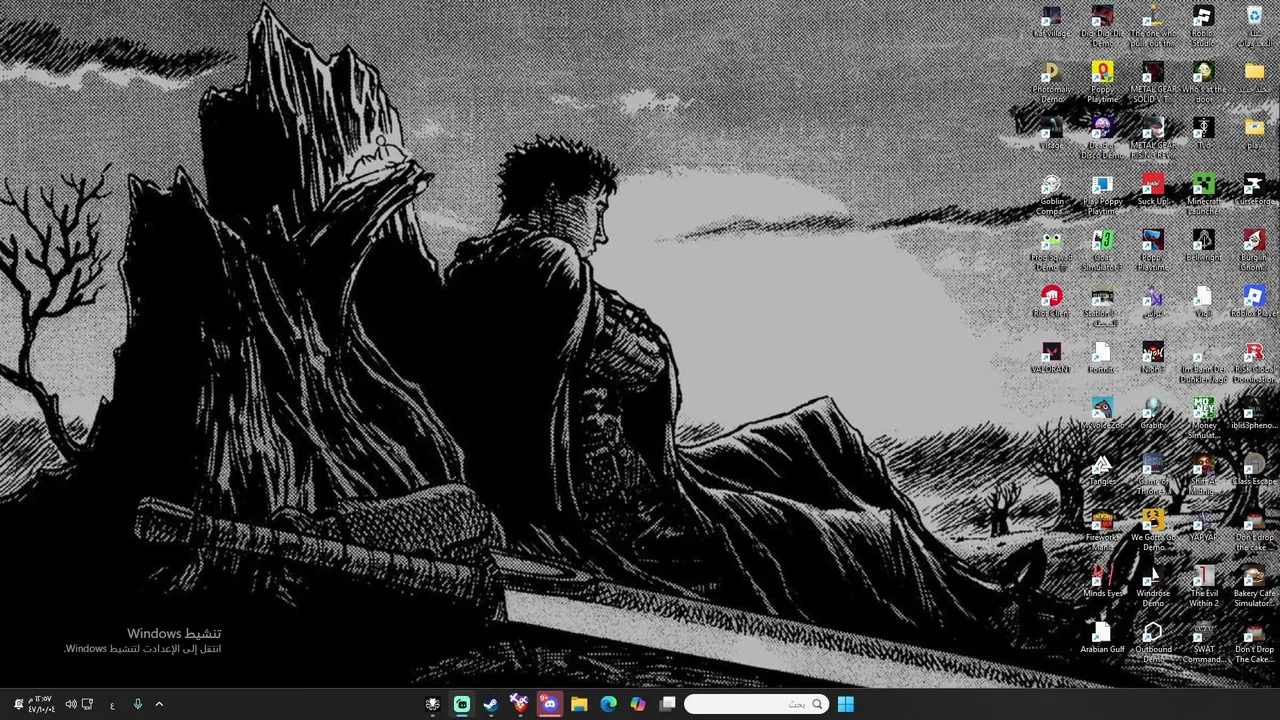The height and width of the screenshot is (720, 1280).
Task: Open the Minecraft Launcher icon
Action: pos(1203,195)
